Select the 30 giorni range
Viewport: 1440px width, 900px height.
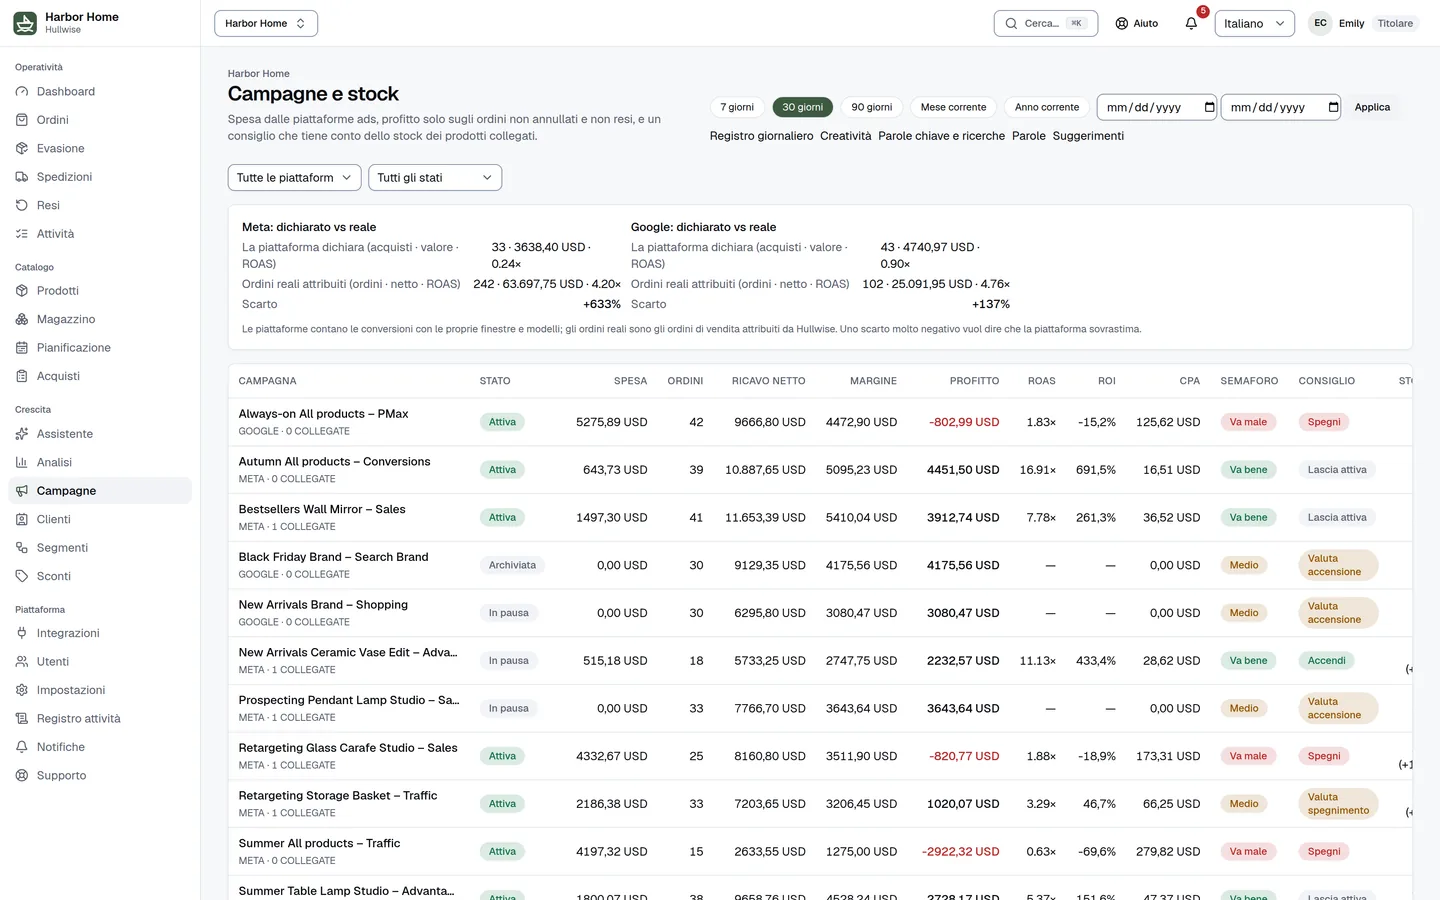[802, 107]
